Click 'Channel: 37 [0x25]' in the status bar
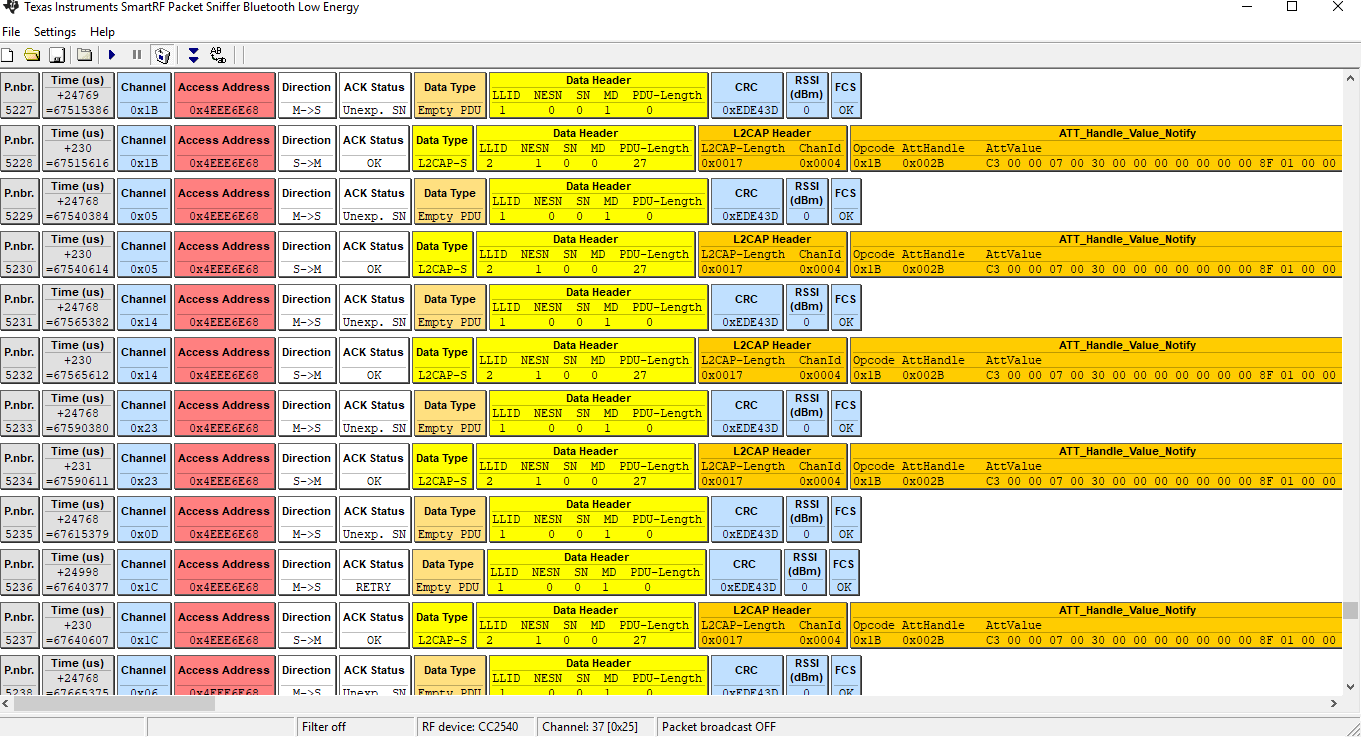Viewport: 1361px width, 737px height. coord(596,727)
